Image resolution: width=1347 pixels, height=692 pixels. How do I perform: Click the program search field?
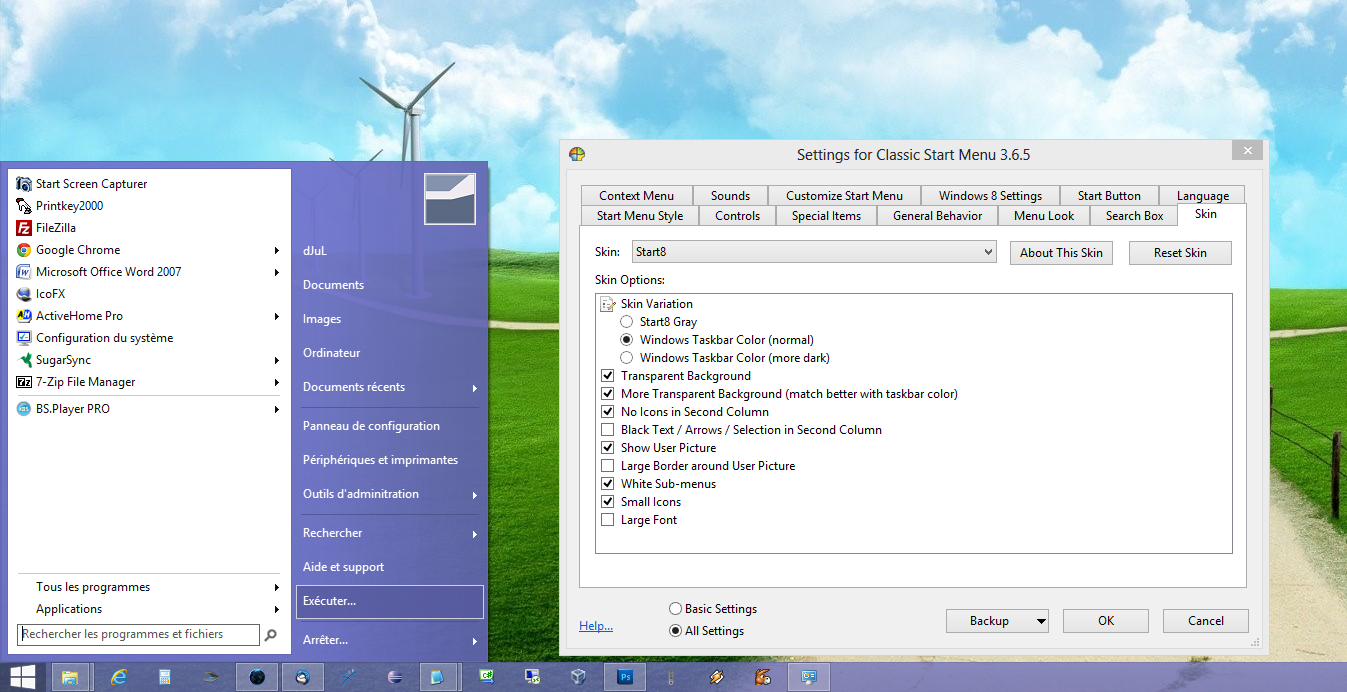[135, 634]
